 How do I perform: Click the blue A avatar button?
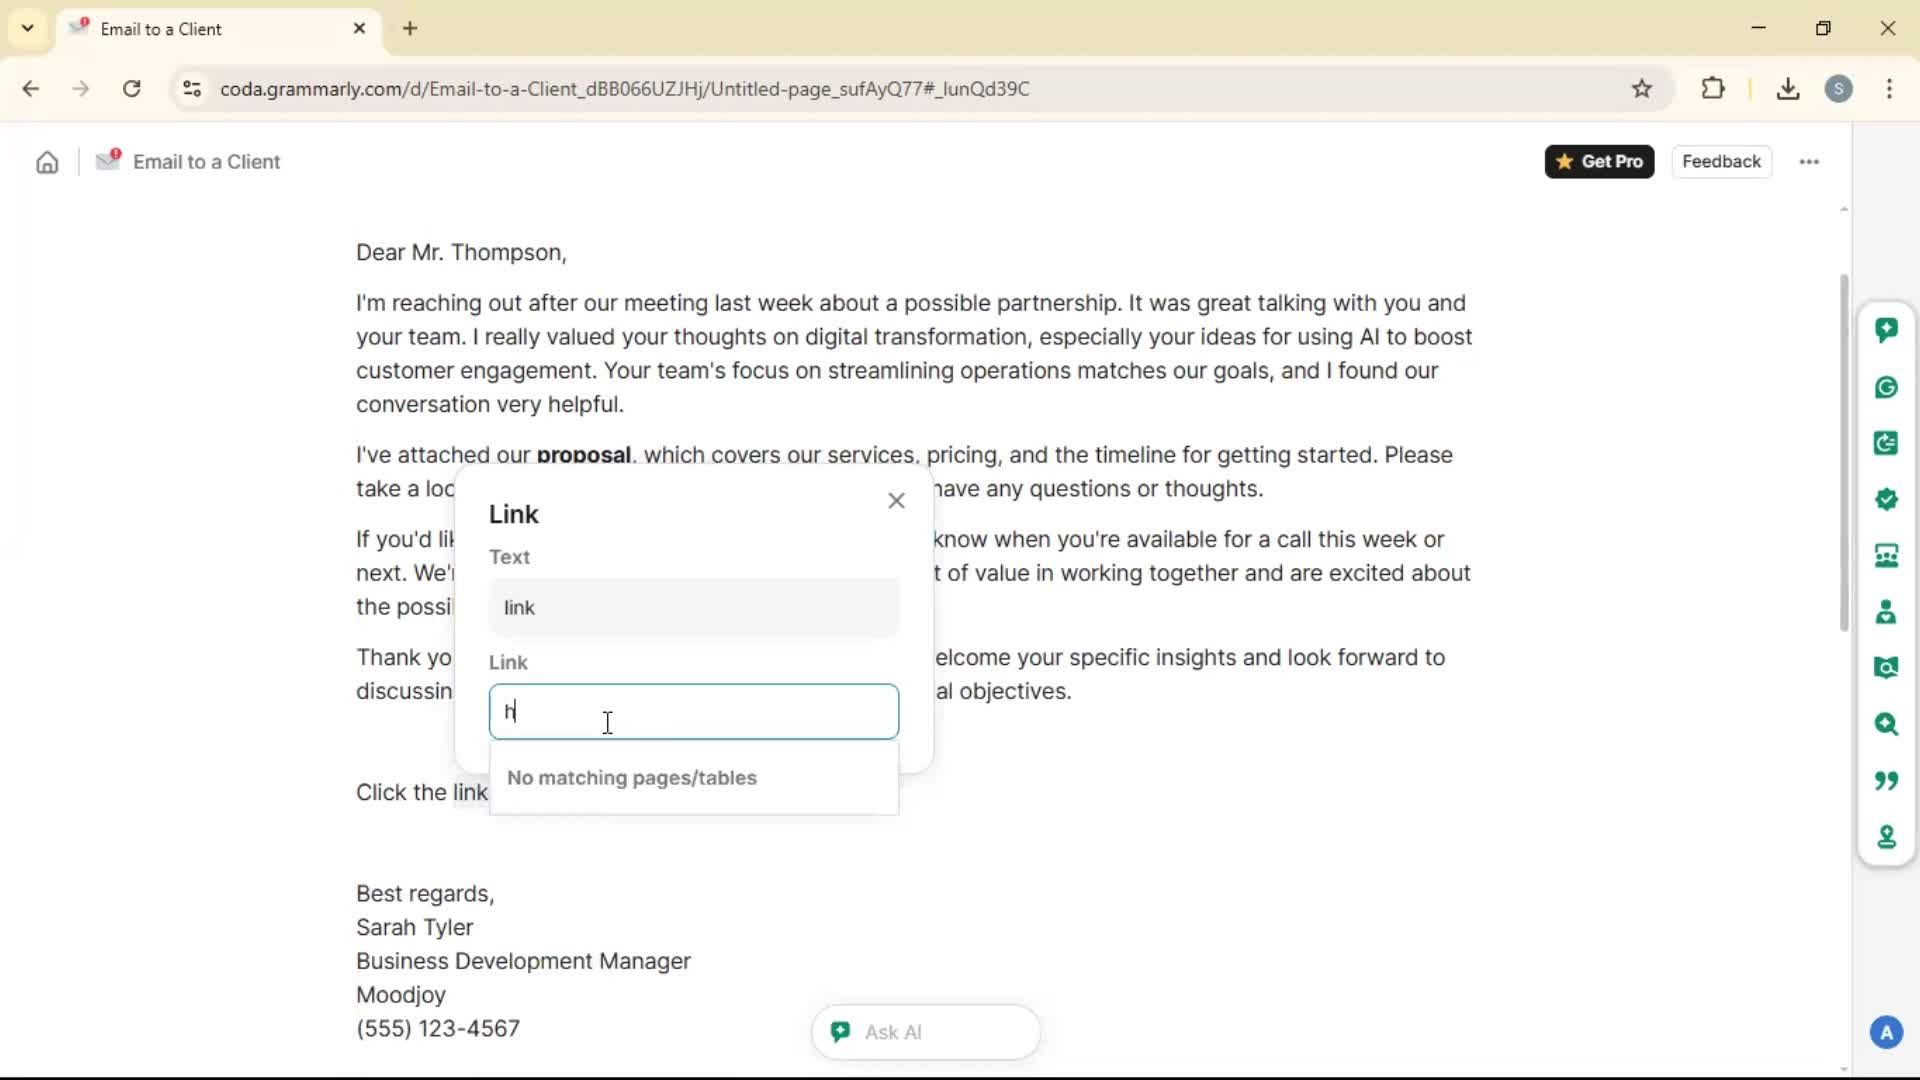1886,1032
